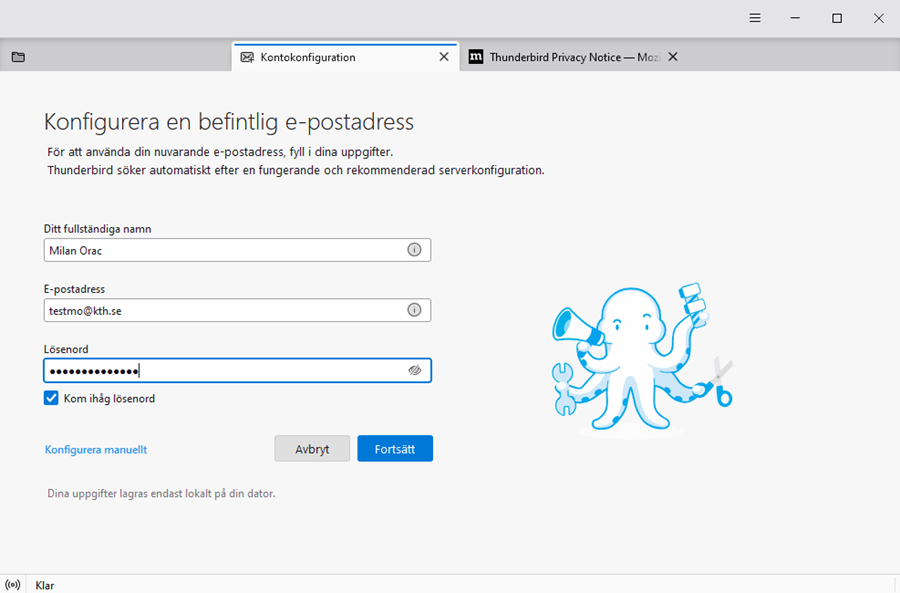Click info icon in E-postadress field
900x593 pixels.
click(x=414, y=310)
